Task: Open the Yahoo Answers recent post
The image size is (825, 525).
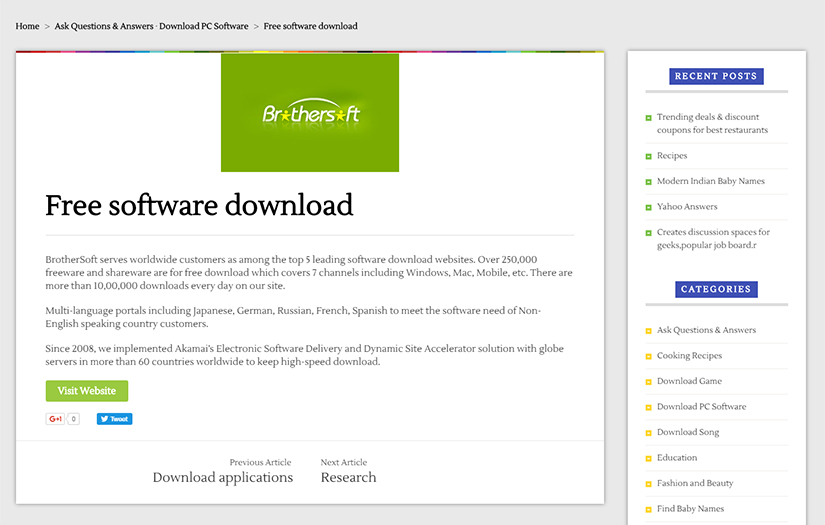Action: point(687,207)
